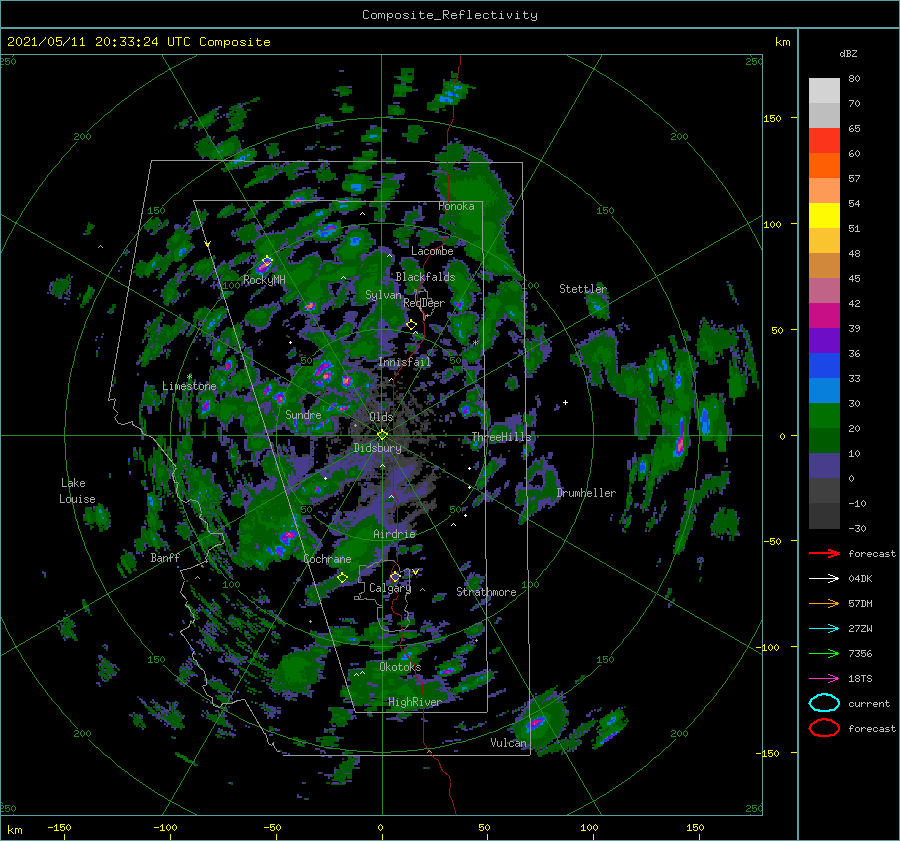The image size is (900, 841).
Task: Click the light gray 70–80 dBZ swatch
Action: pos(824,91)
